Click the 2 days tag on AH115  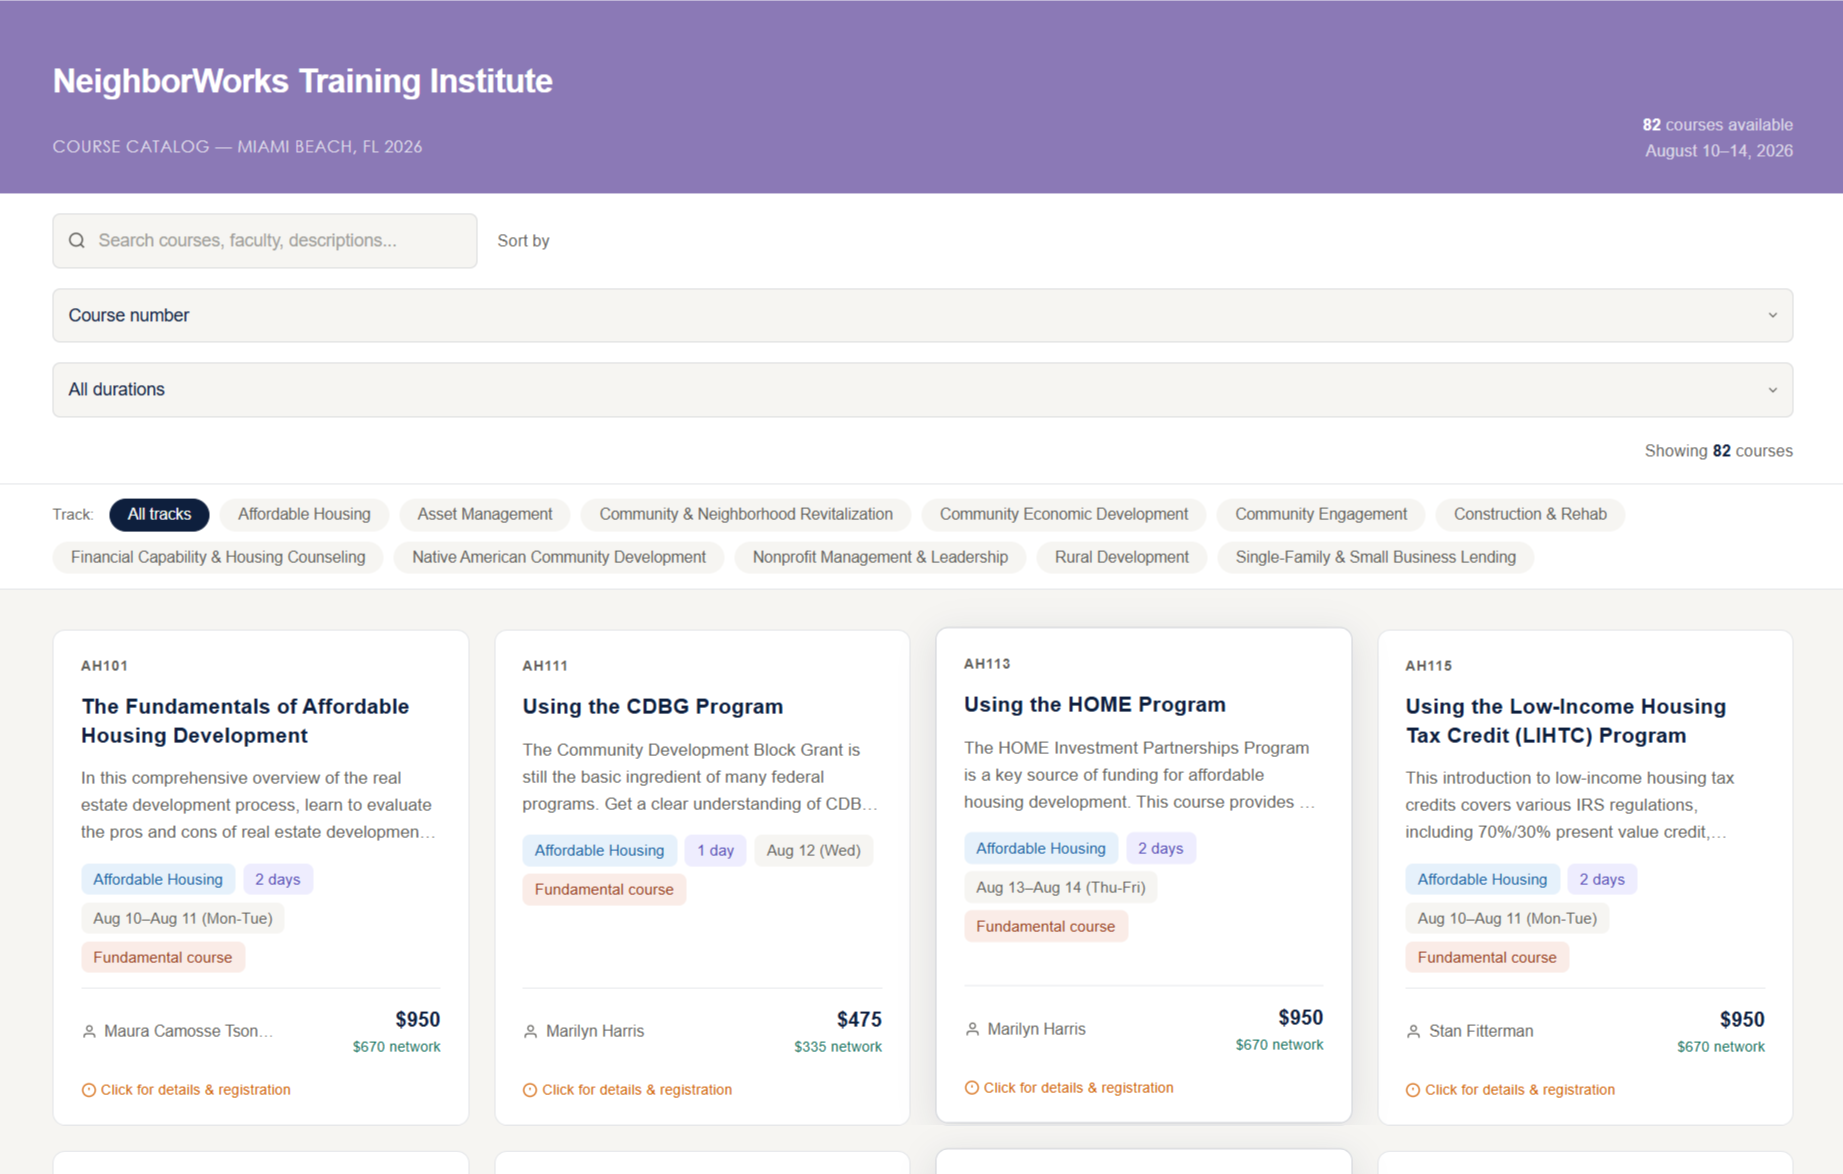(x=1602, y=879)
